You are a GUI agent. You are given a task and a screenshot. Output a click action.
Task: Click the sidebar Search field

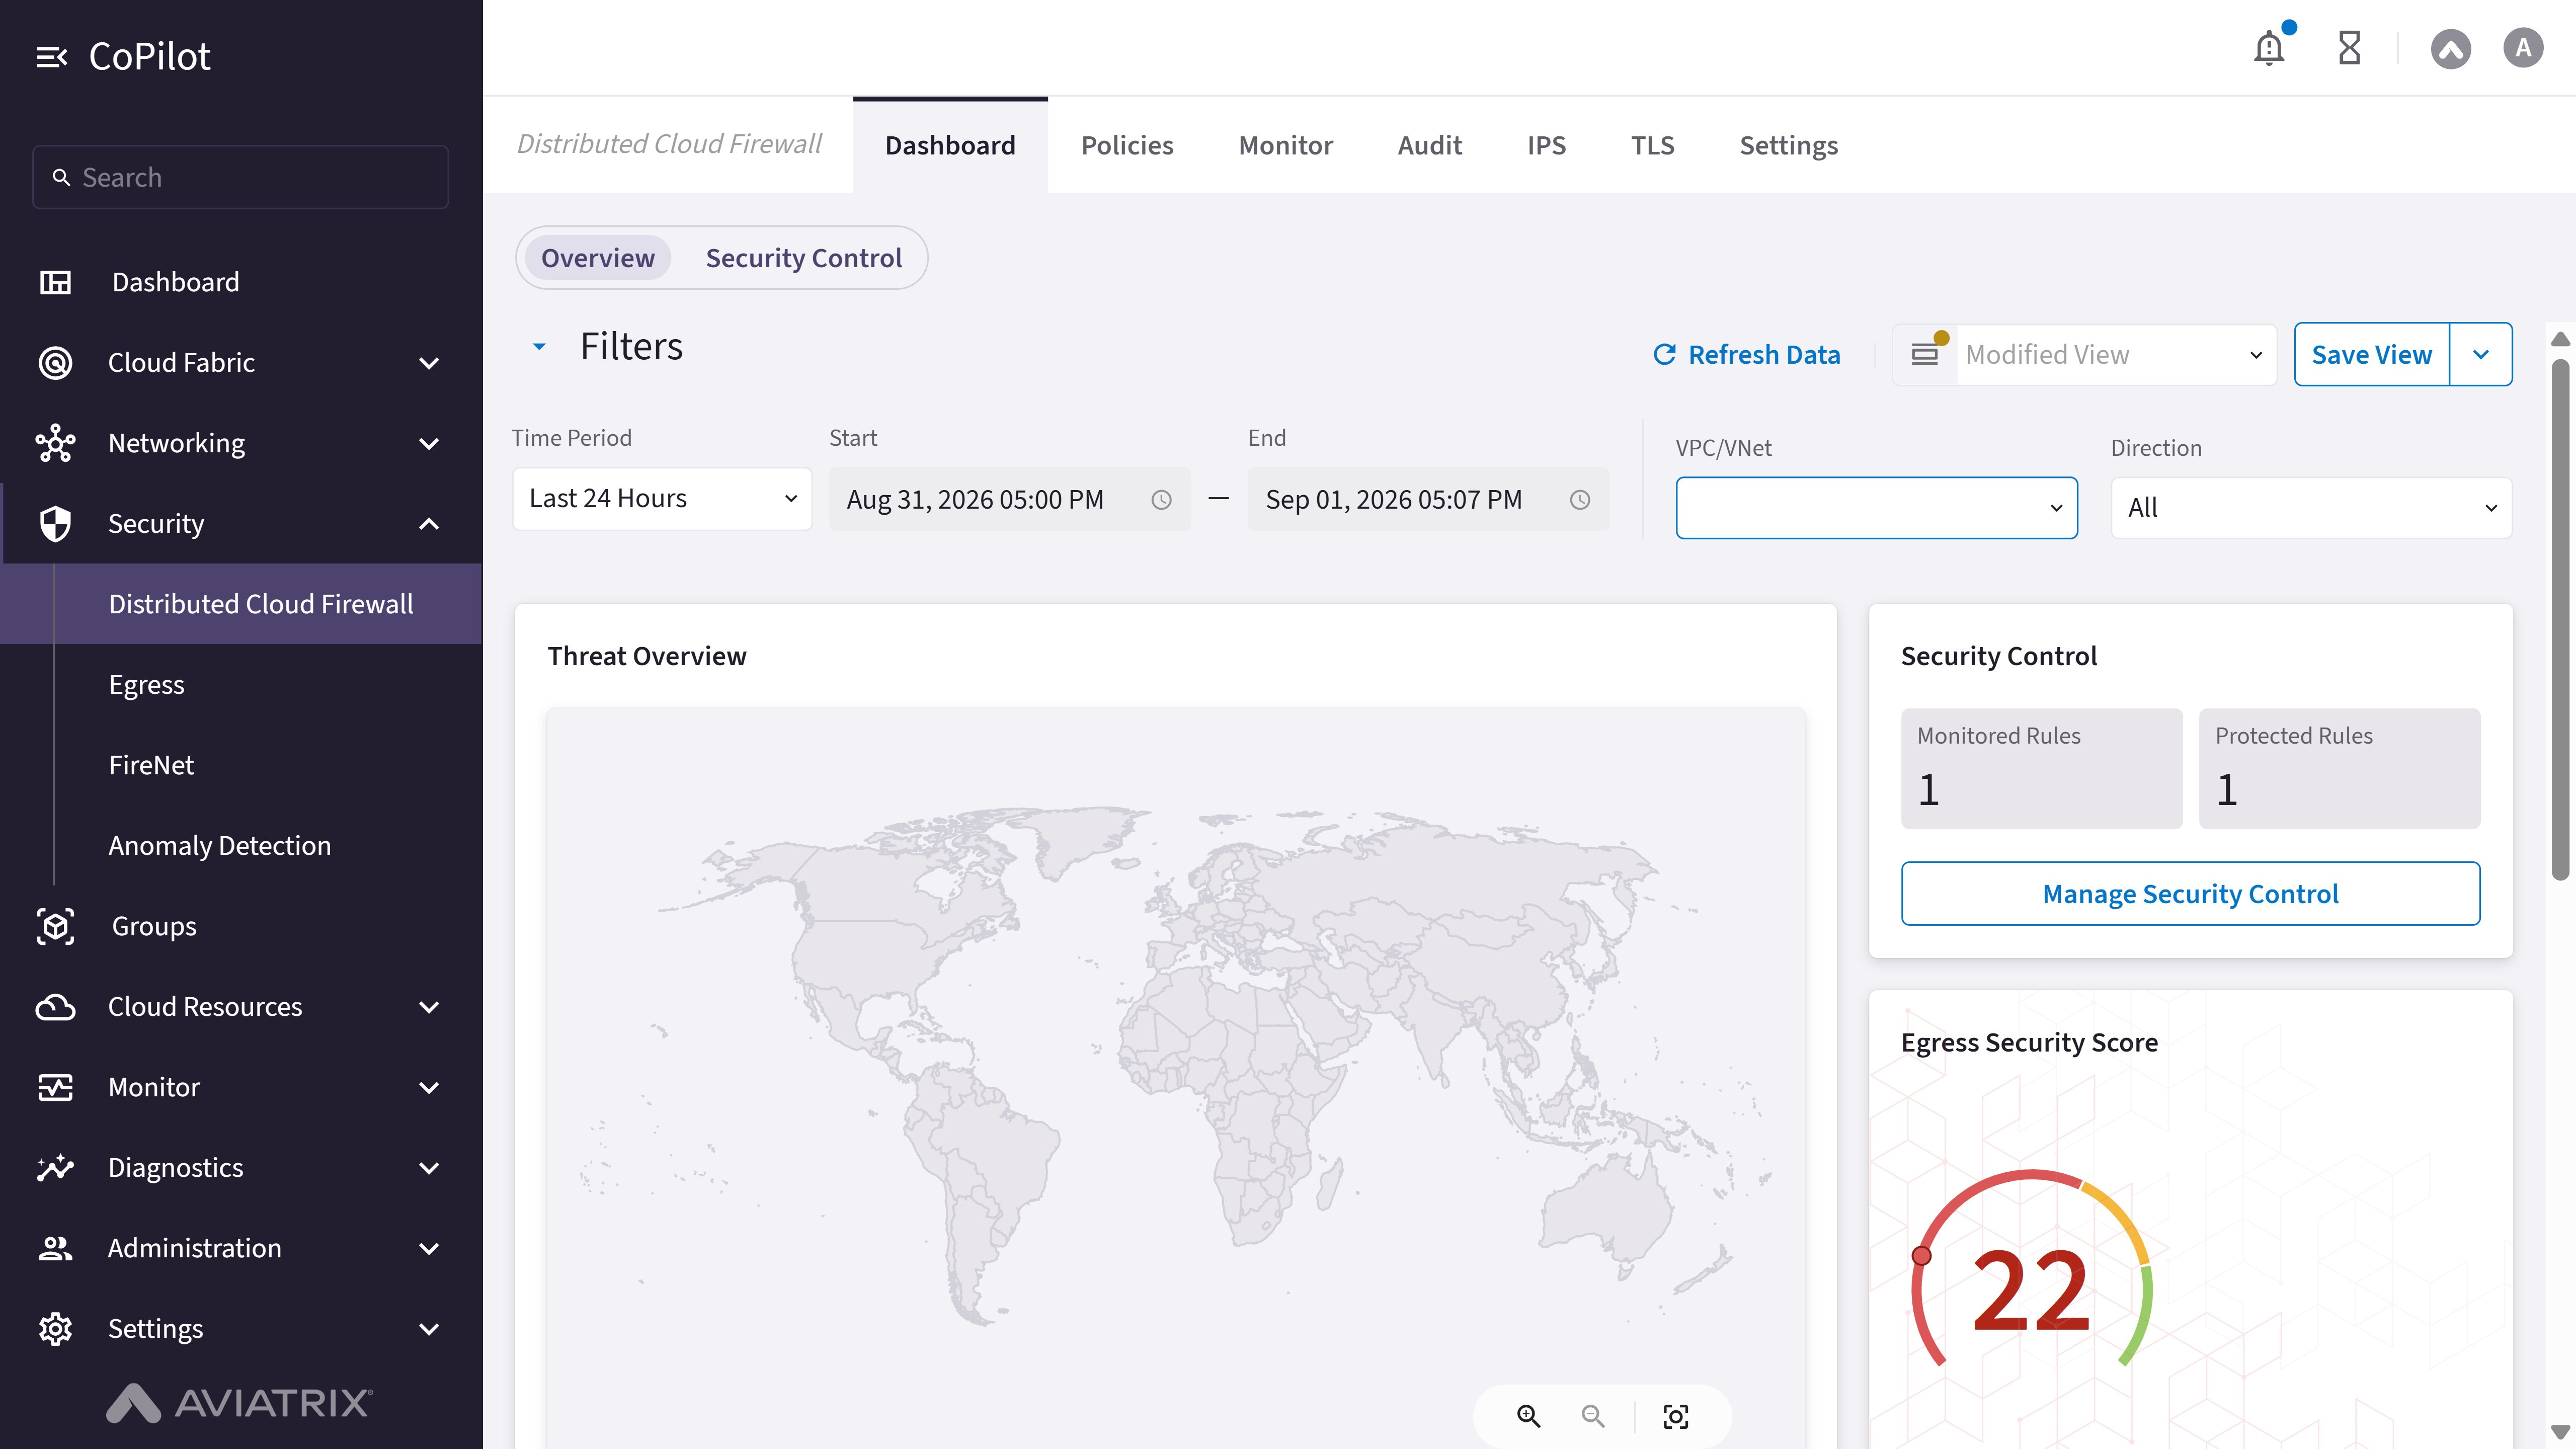240,177
